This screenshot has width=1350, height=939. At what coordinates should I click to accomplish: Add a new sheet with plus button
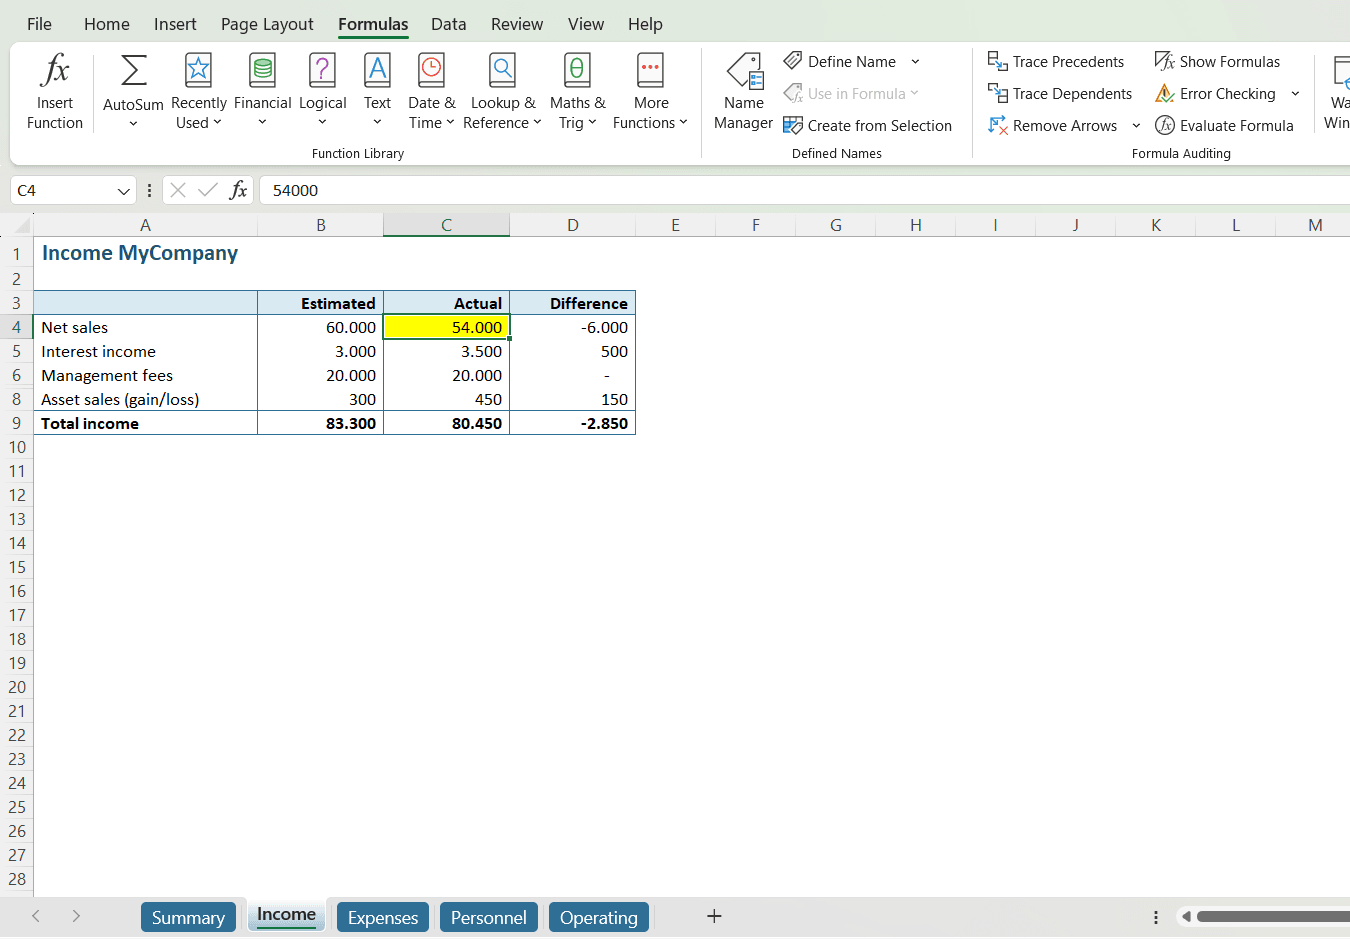pos(714,916)
